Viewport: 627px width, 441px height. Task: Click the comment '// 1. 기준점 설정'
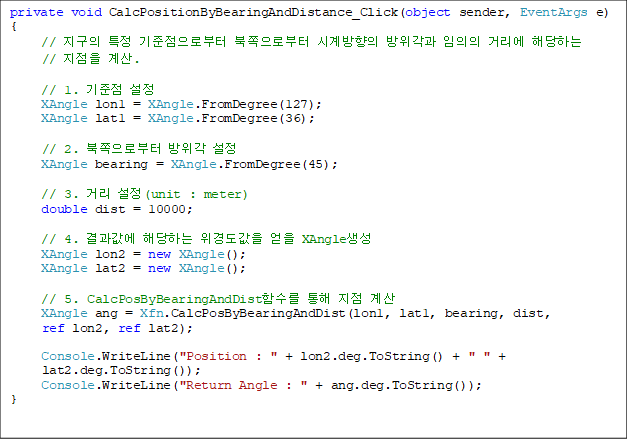(98, 89)
